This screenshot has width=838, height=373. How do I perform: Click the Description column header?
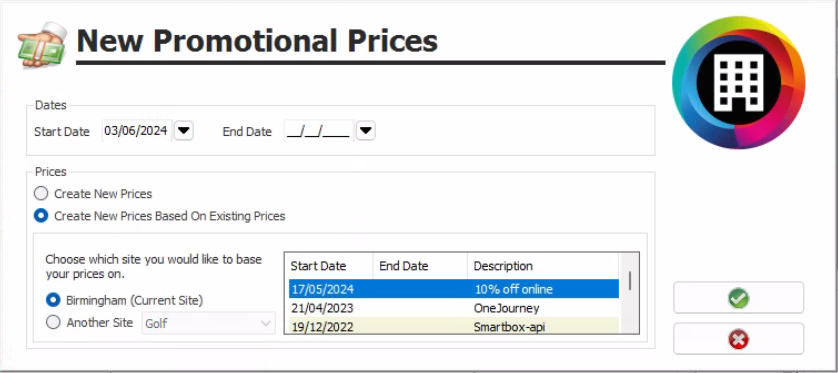point(543,266)
